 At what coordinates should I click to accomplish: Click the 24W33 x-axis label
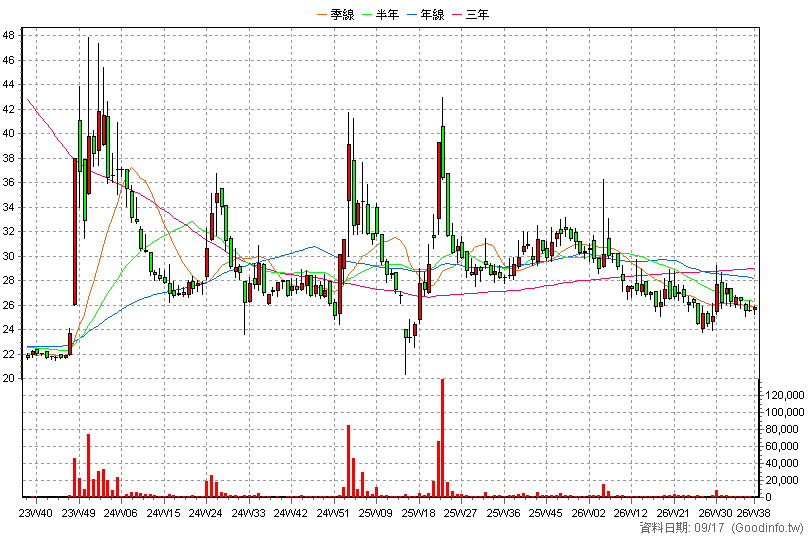pyautogui.click(x=248, y=513)
